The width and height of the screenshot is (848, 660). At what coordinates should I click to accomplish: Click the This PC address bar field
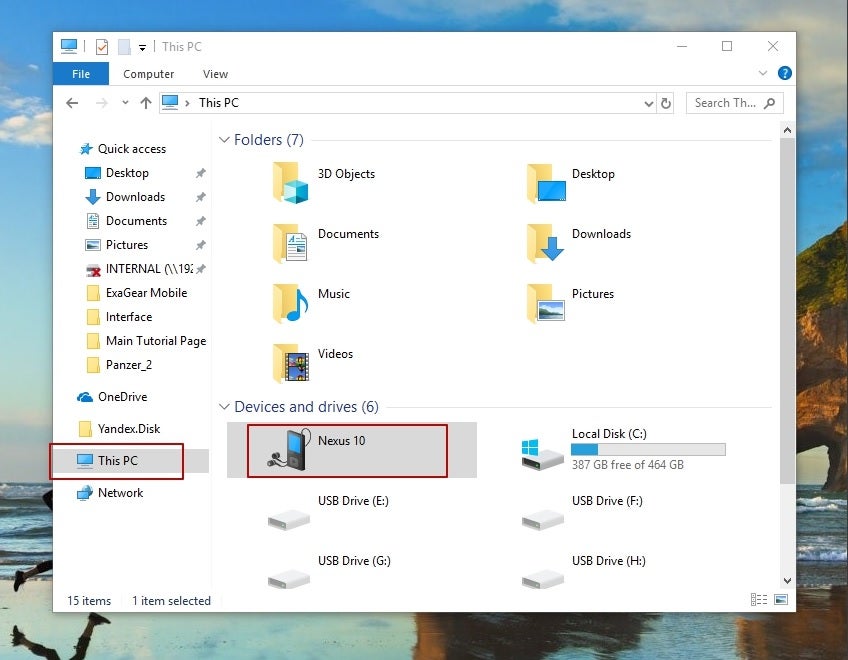pyautogui.click(x=408, y=103)
